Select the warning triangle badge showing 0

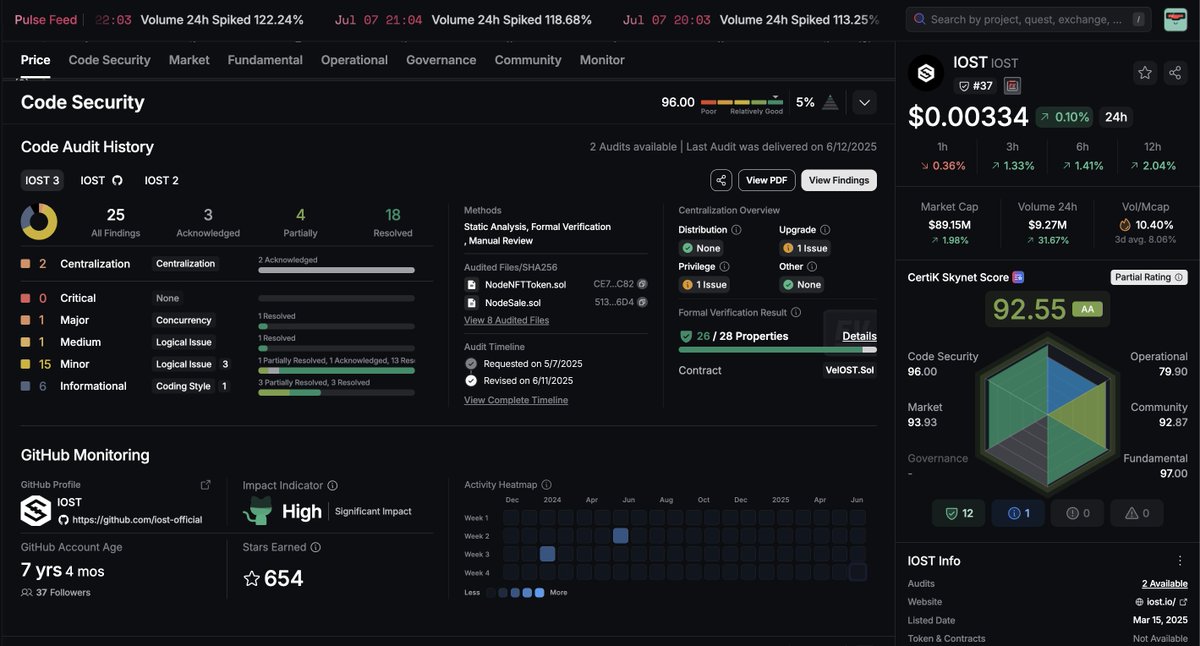[x=1137, y=513]
